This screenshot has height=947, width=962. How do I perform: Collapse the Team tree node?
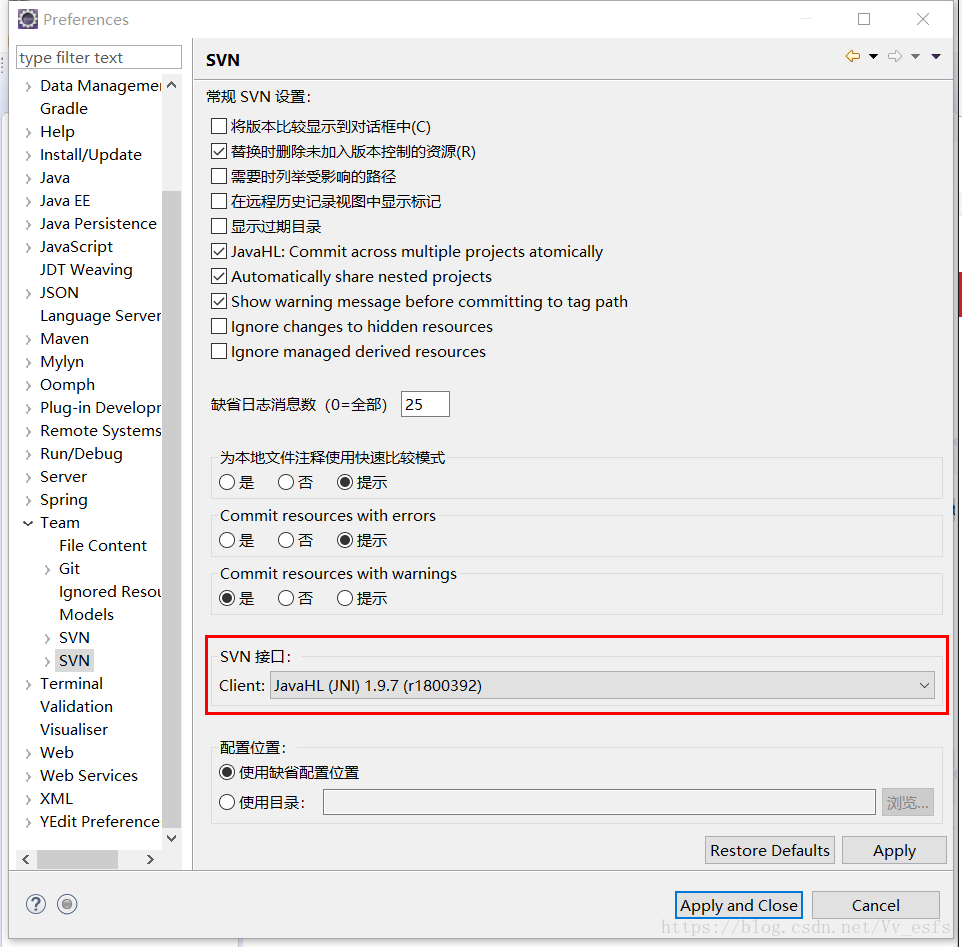point(28,523)
